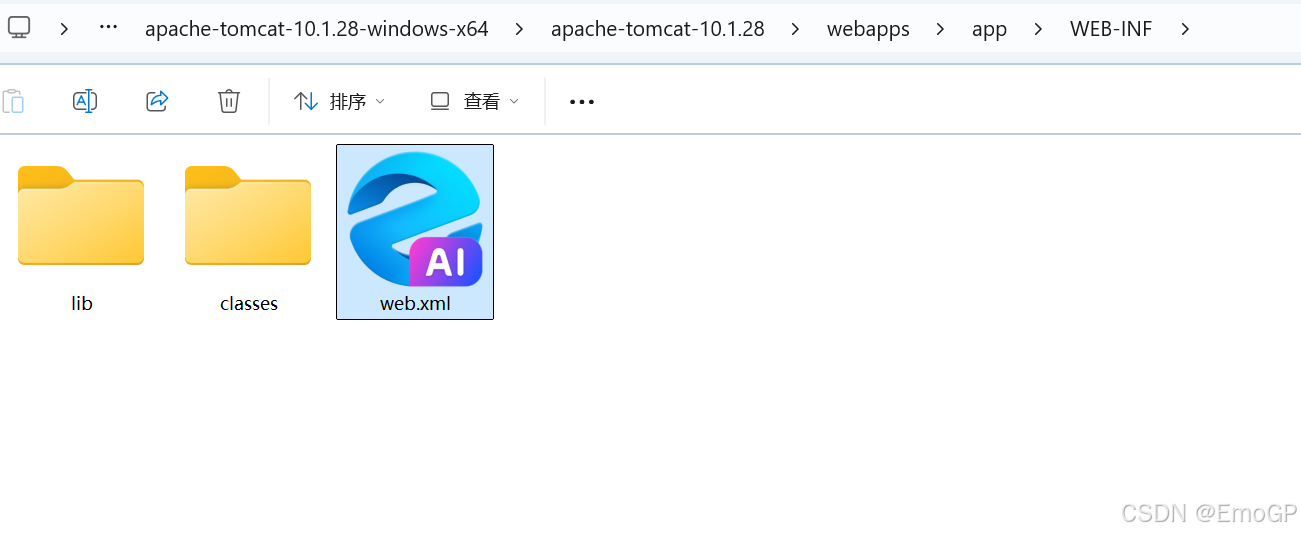1301x535 pixels.
Task: Expand chevron after apache-tomcat-10.1.28 segment
Action: pos(795,29)
